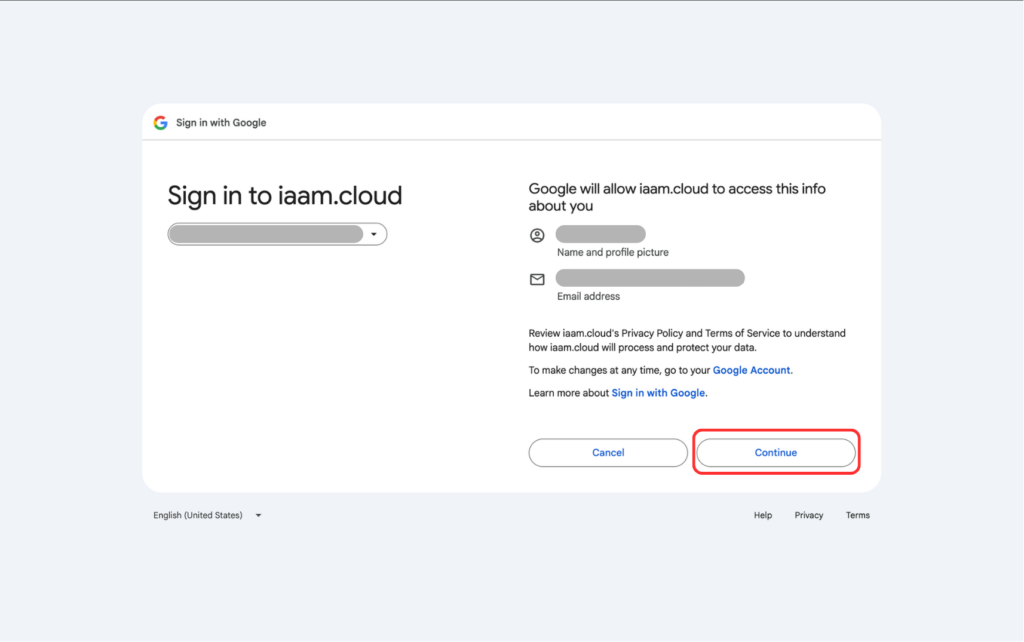Click the Sign in to iaam.cloud heading

[285, 196]
